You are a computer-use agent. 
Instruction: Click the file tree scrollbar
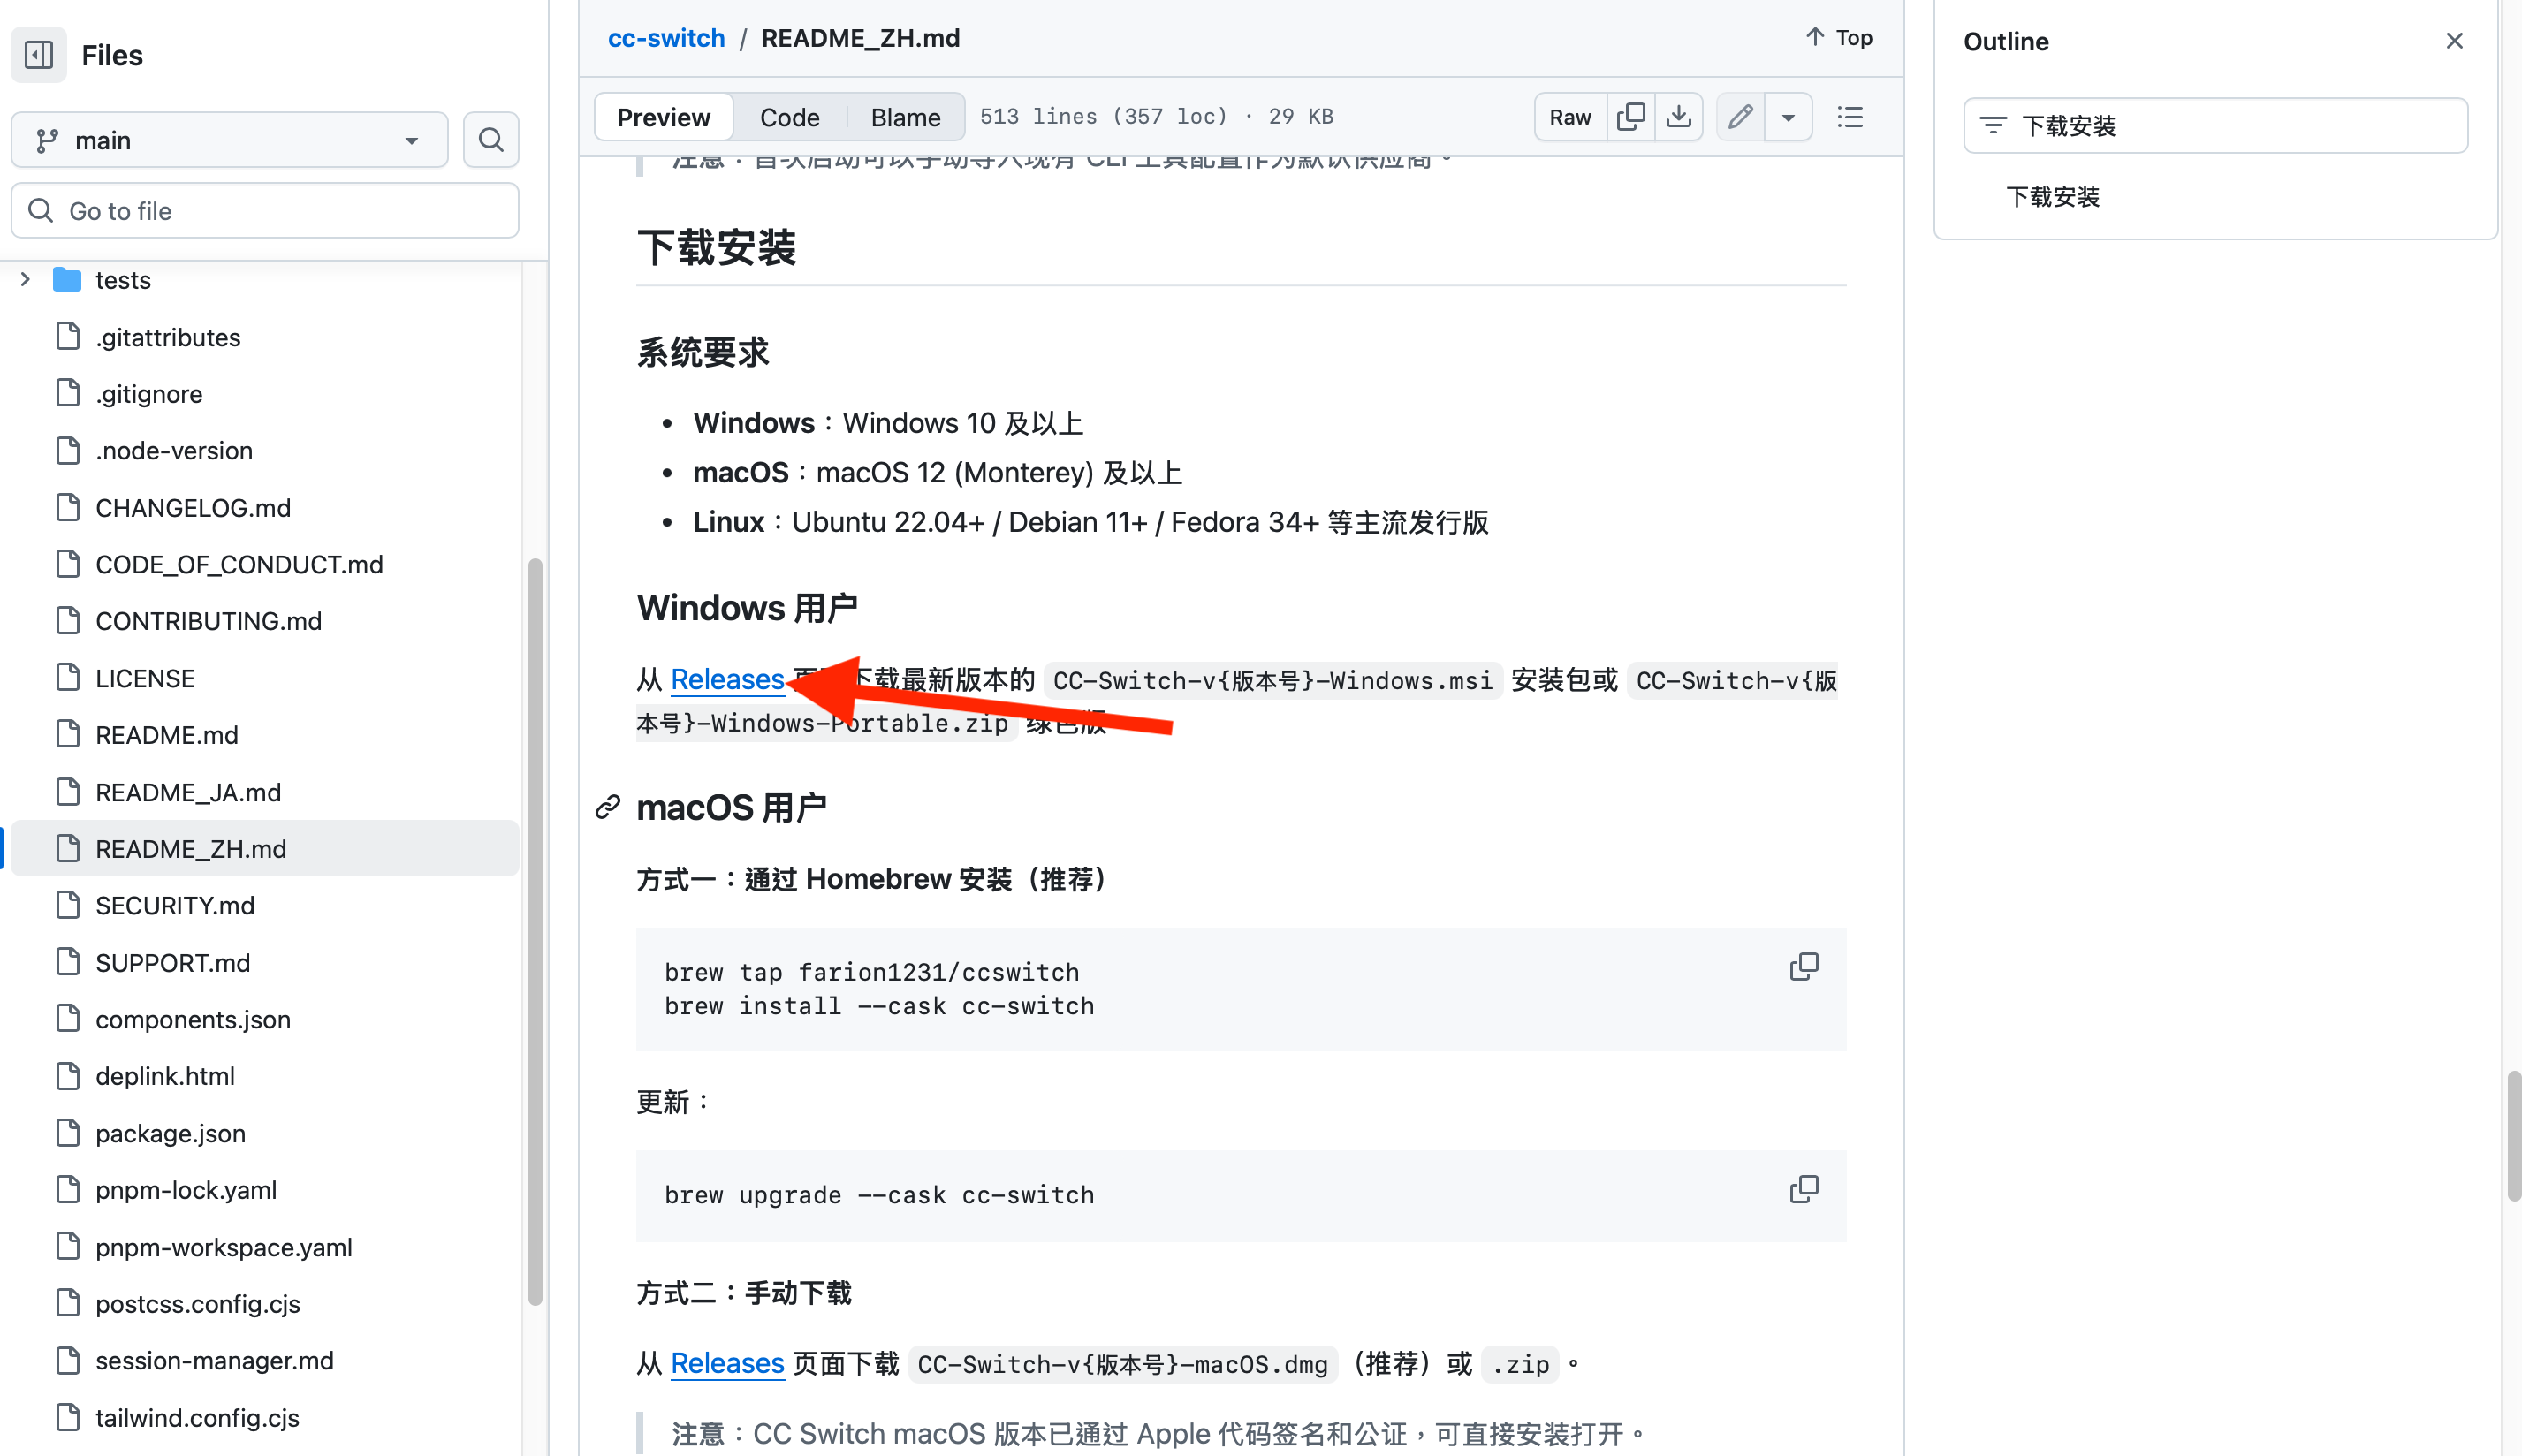[535, 931]
